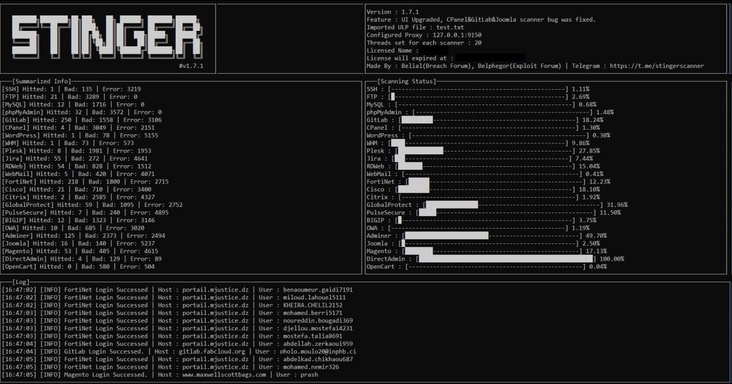
Task: Click the Adminer scanning progress bar
Action: click(491, 236)
